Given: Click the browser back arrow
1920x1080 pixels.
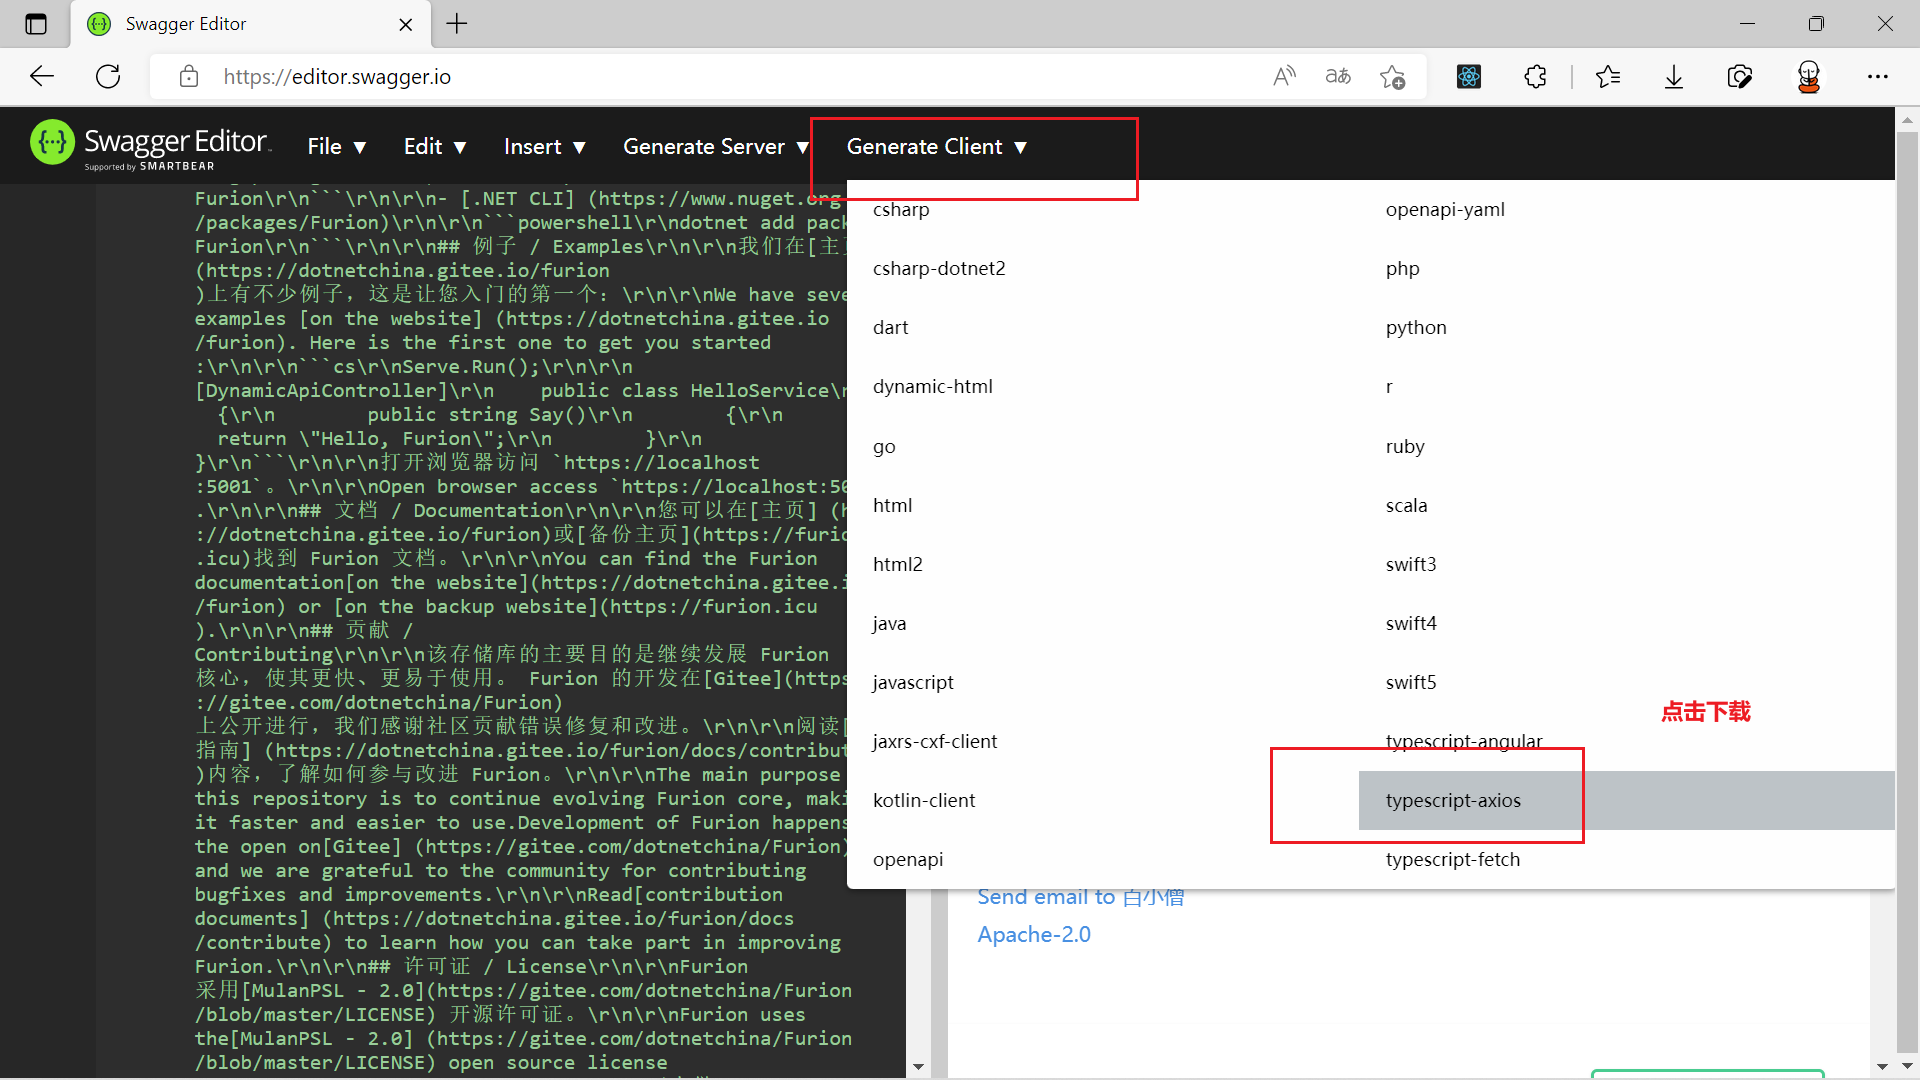Looking at the screenshot, I should click(42, 76).
